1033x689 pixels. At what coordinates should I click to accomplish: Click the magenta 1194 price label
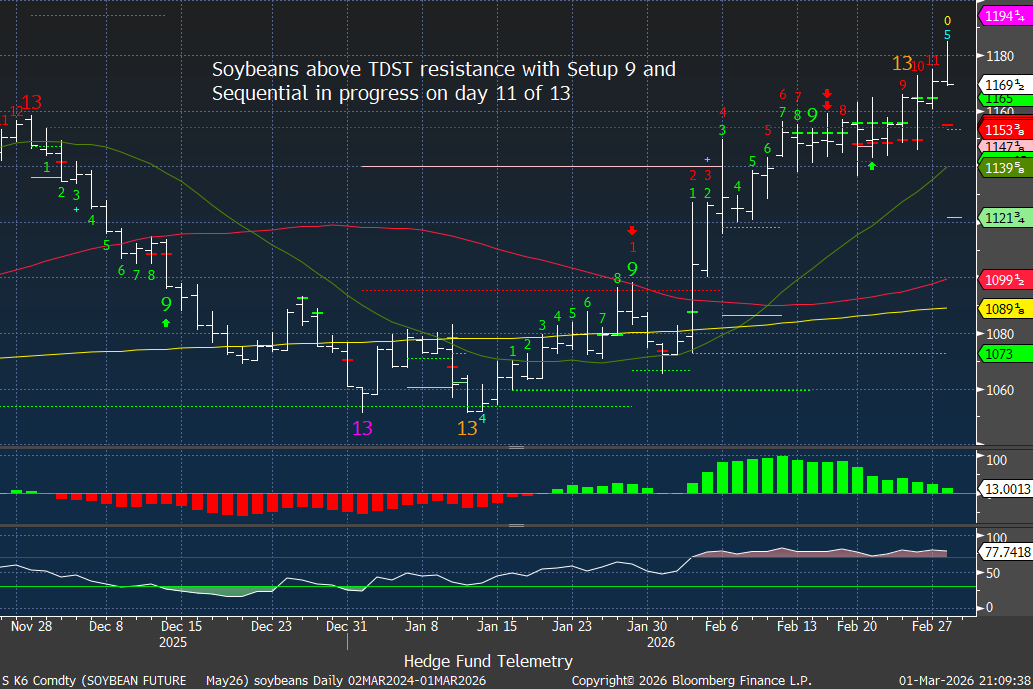(x=1003, y=16)
